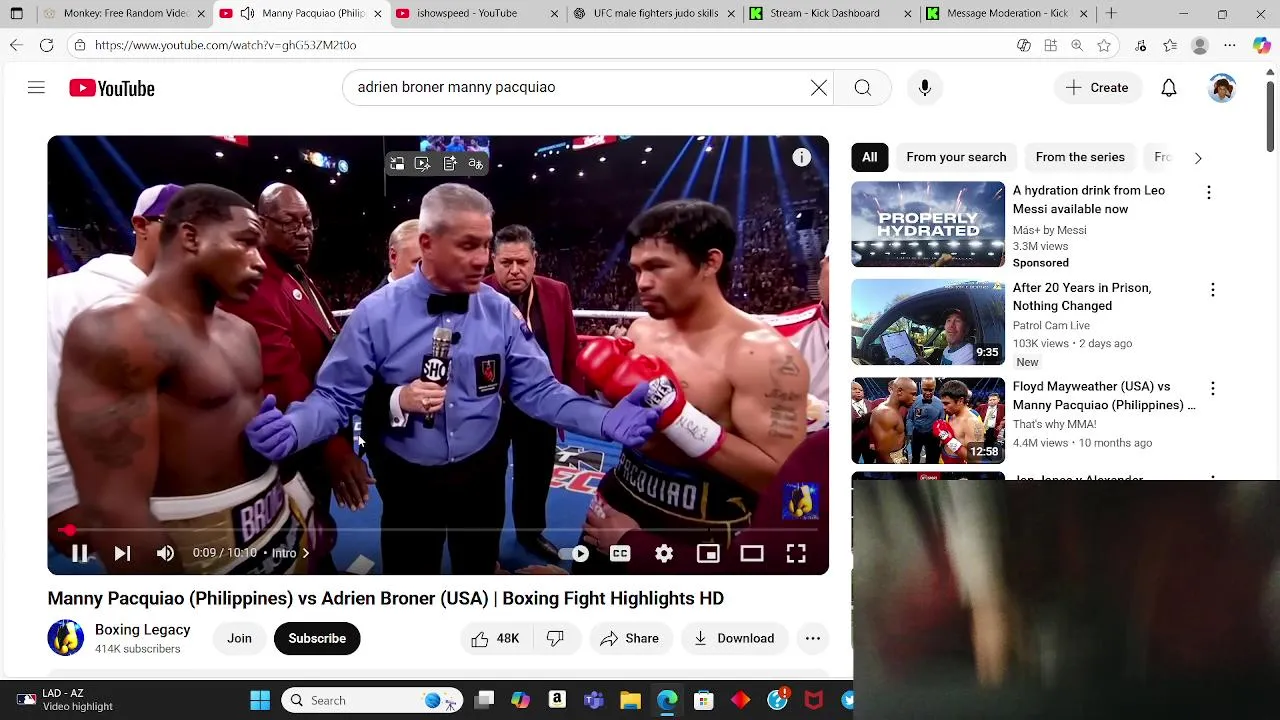Open Microsoft Teams from taskbar
Screen dimensions: 1280x720
[x=594, y=700]
